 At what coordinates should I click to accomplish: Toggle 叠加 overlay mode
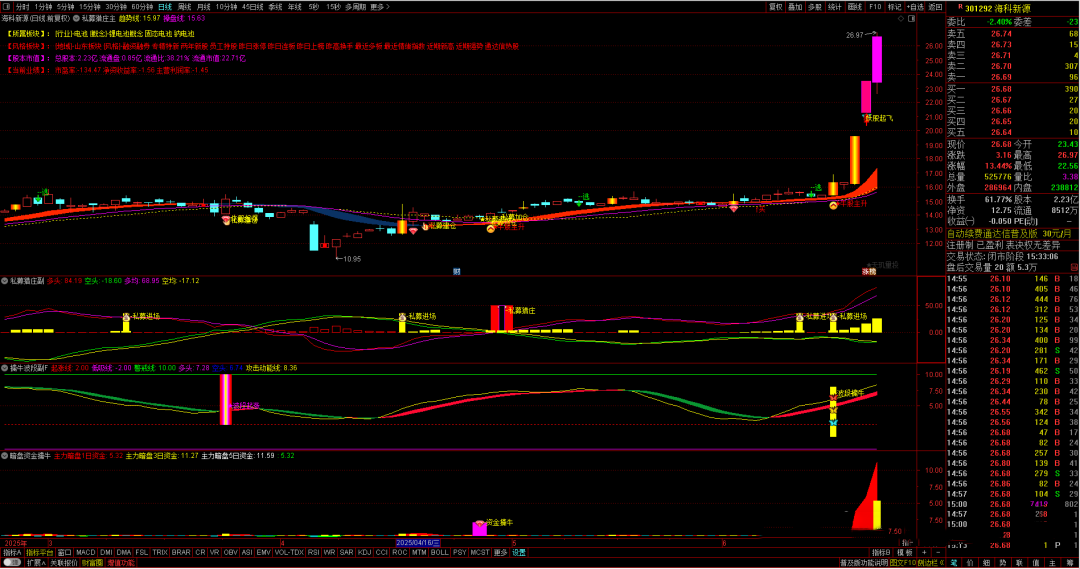[795, 6]
